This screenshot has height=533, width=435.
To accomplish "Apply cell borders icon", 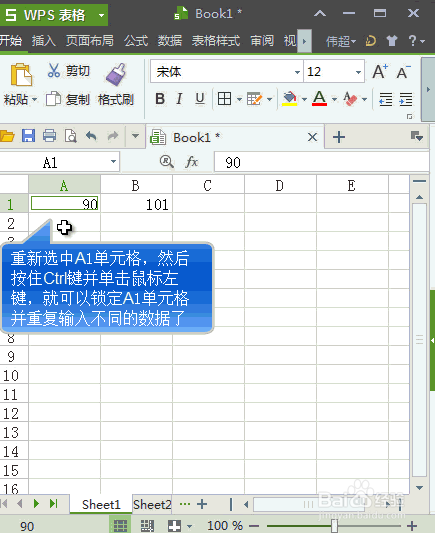I will coord(224,99).
